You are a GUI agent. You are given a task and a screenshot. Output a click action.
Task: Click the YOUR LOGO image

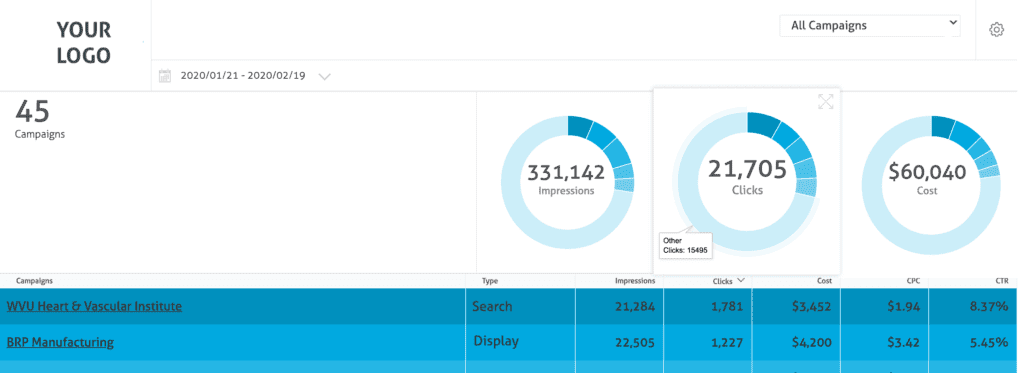(x=84, y=42)
